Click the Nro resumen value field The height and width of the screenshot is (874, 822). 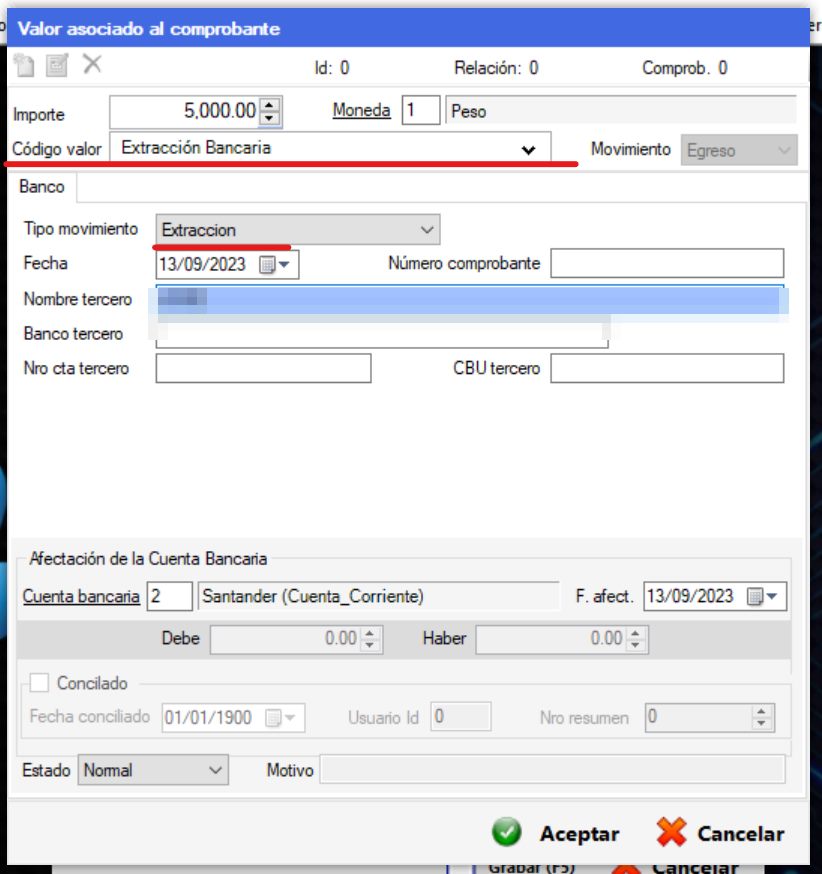[698, 717]
